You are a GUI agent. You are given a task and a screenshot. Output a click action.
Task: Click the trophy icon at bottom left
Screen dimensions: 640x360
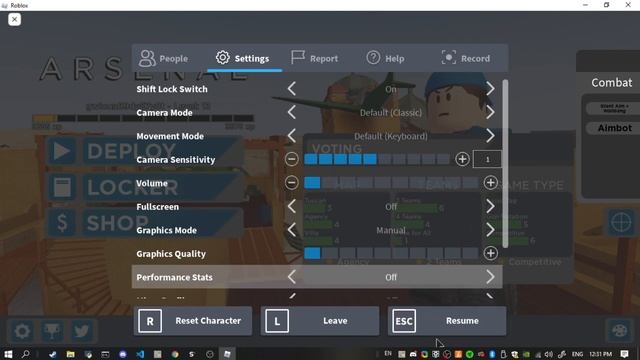pos(52,331)
